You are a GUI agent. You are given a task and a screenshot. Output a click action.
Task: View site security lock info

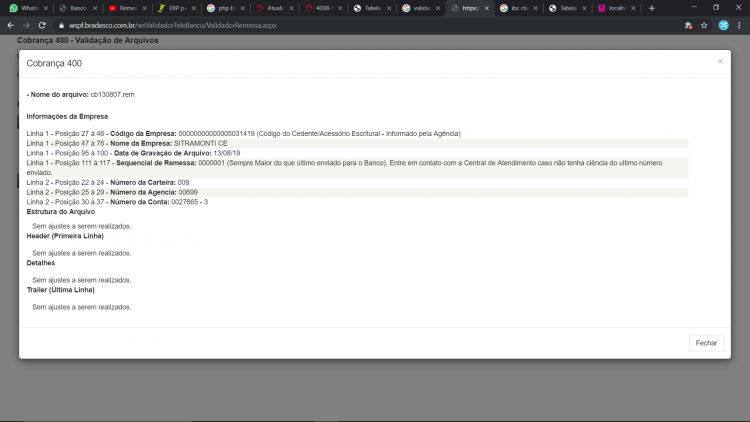pos(61,25)
